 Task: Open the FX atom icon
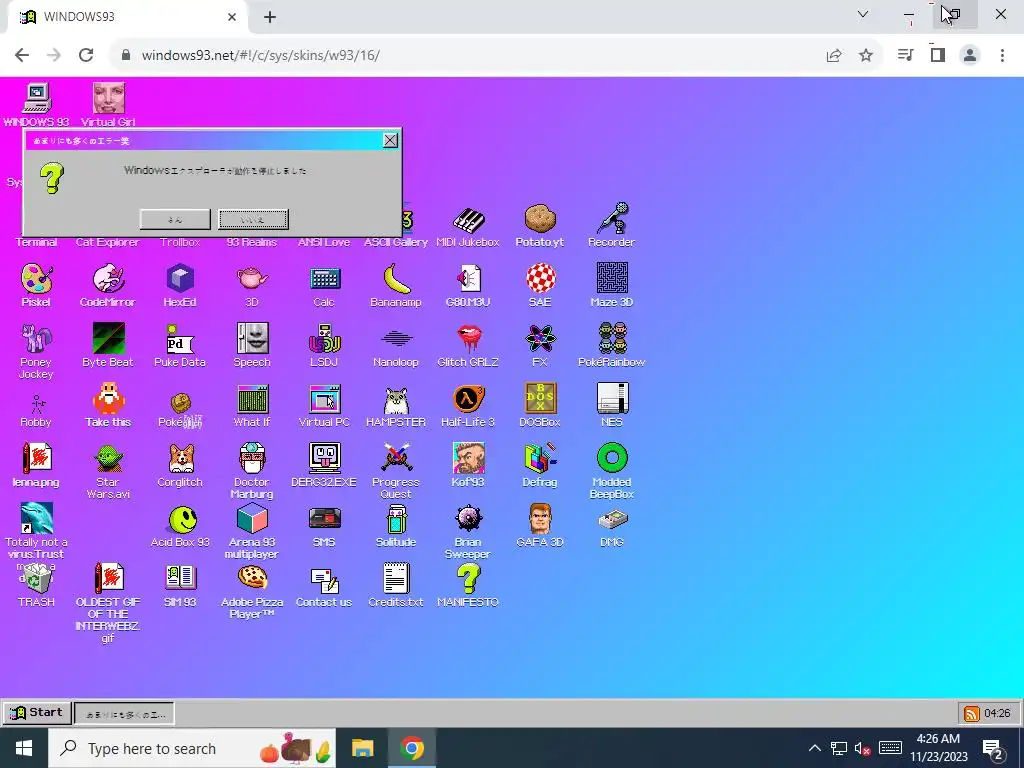click(x=541, y=339)
